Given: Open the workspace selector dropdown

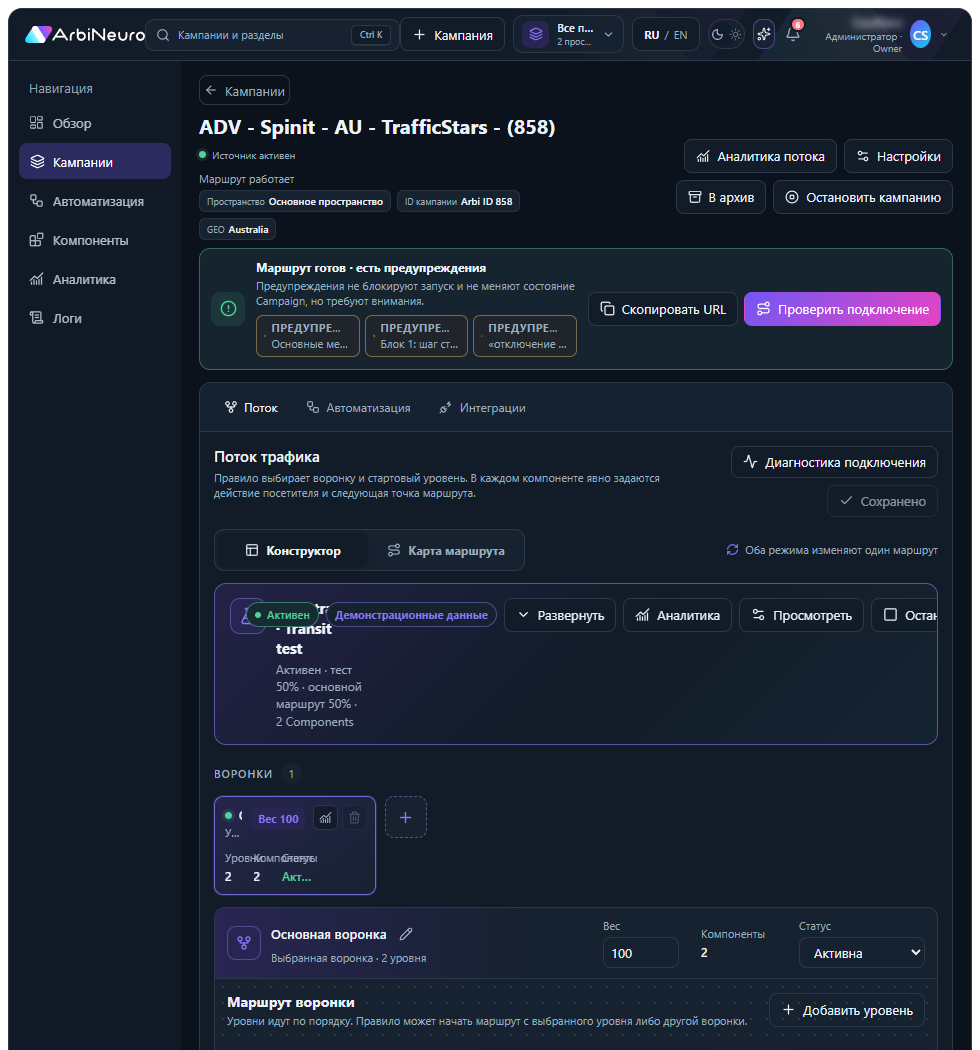Looking at the screenshot, I should tap(568, 35).
